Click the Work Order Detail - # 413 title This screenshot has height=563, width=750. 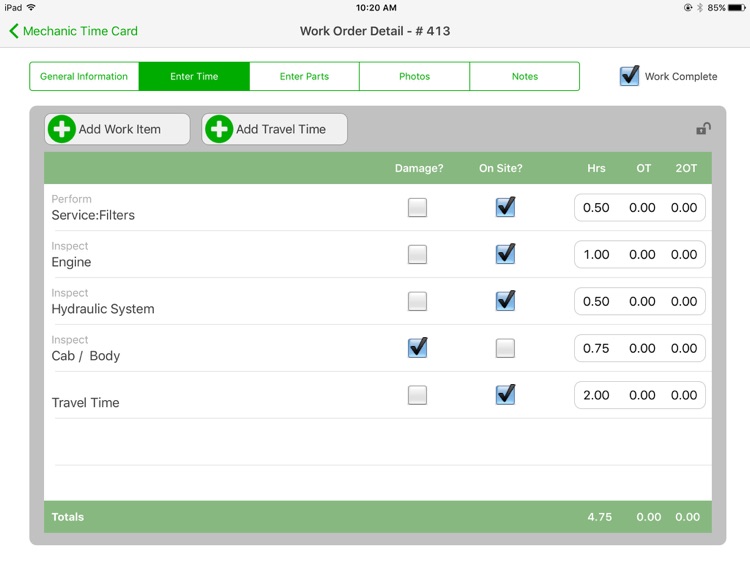pyautogui.click(x=375, y=31)
